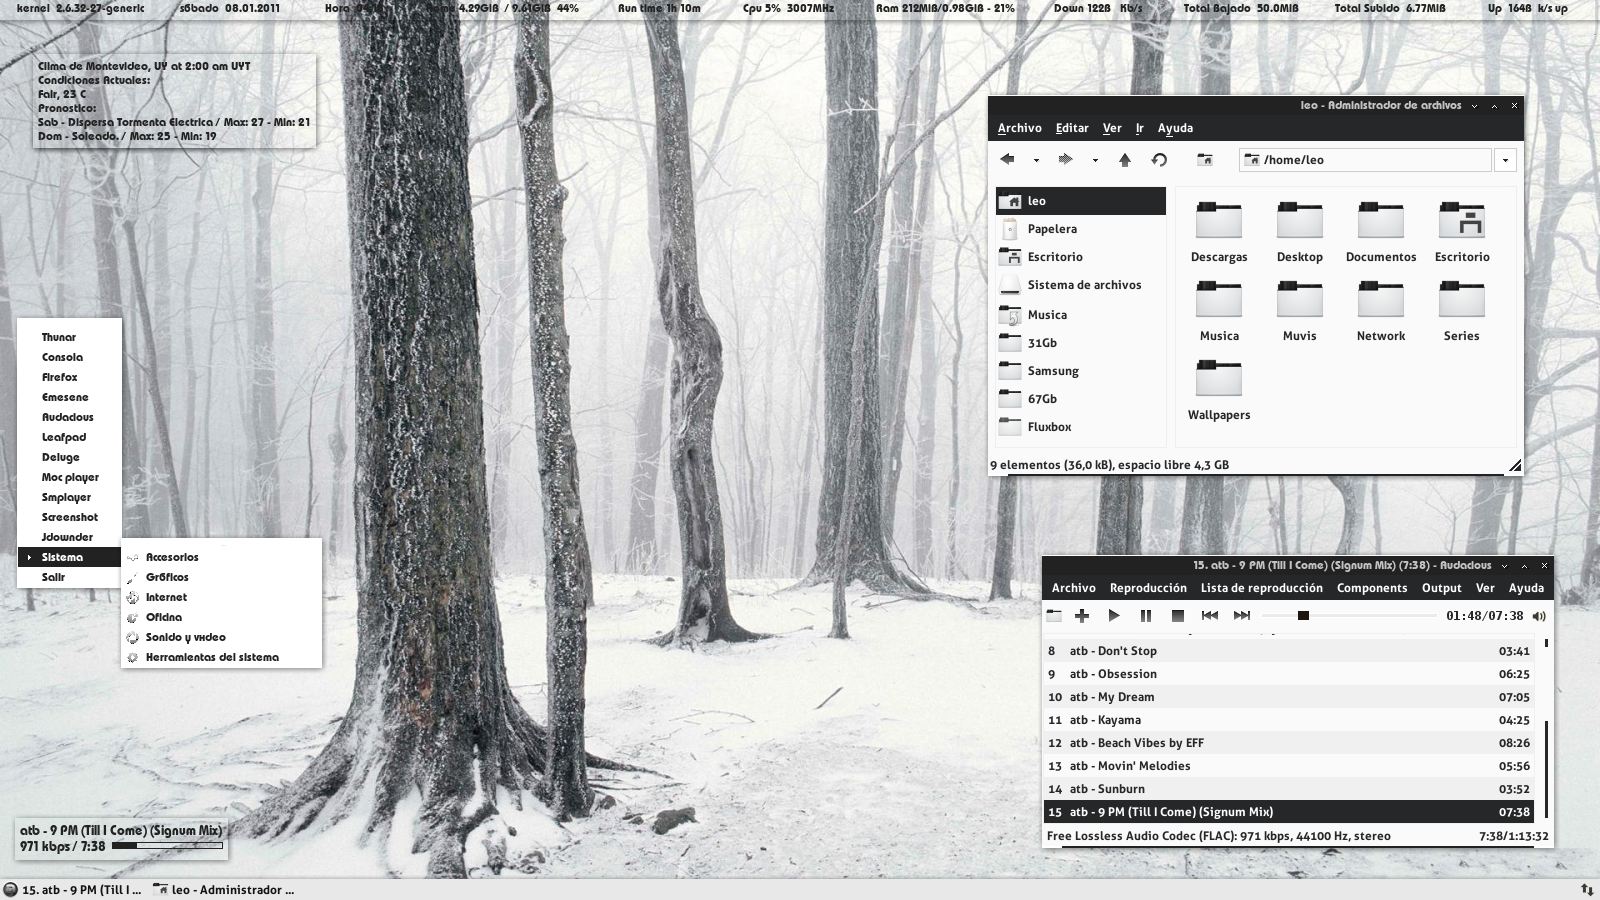Select the Wallpapers folder icon

[x=1219, y=378]
